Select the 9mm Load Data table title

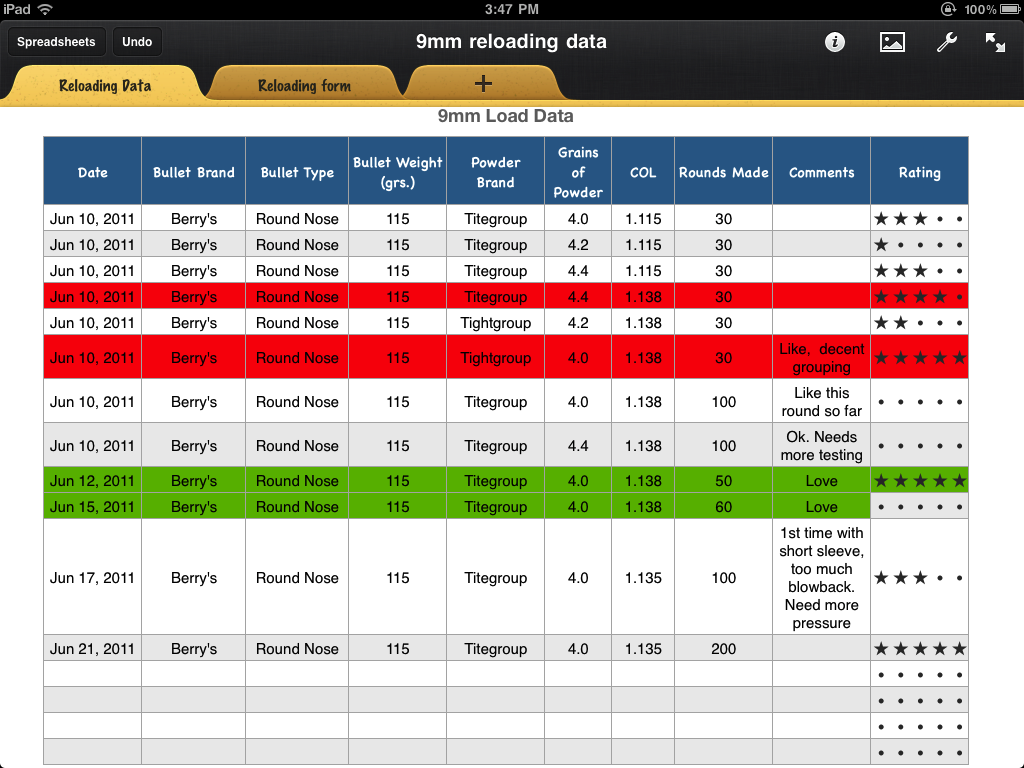(505, 116)
